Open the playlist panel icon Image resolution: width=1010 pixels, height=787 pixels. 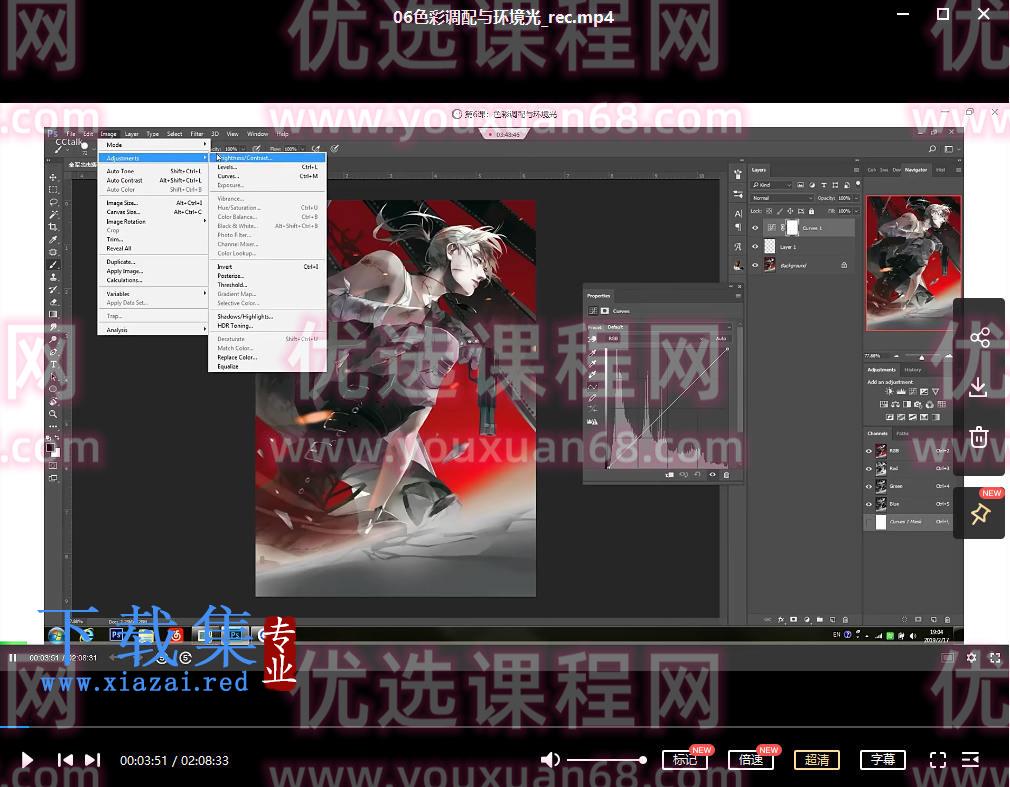pos(970,760)
